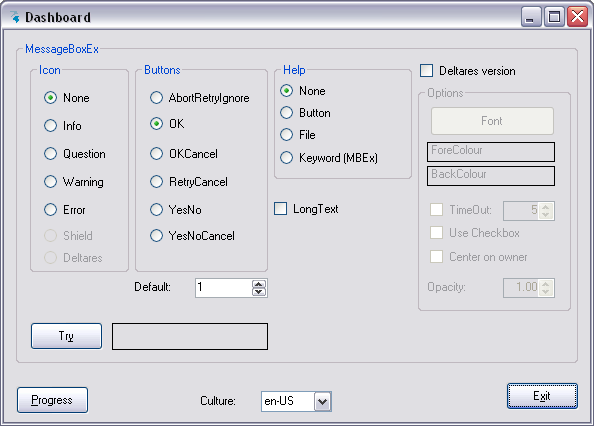This screenshot has height=426, width=594.
Task: Open the Progress dialog button
Action: point(52,400)
